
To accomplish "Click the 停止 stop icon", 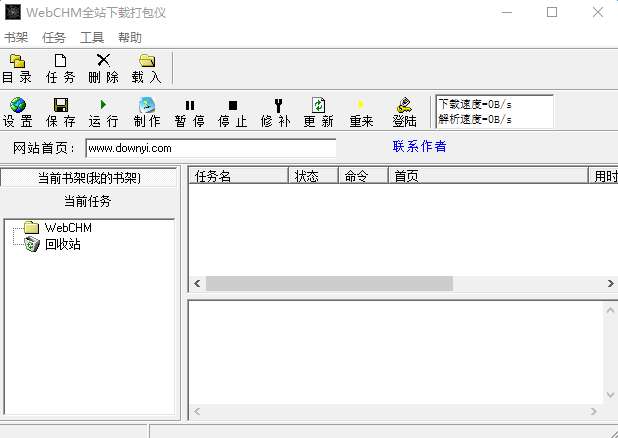I will pyautogui.click(x=233, y=105).
